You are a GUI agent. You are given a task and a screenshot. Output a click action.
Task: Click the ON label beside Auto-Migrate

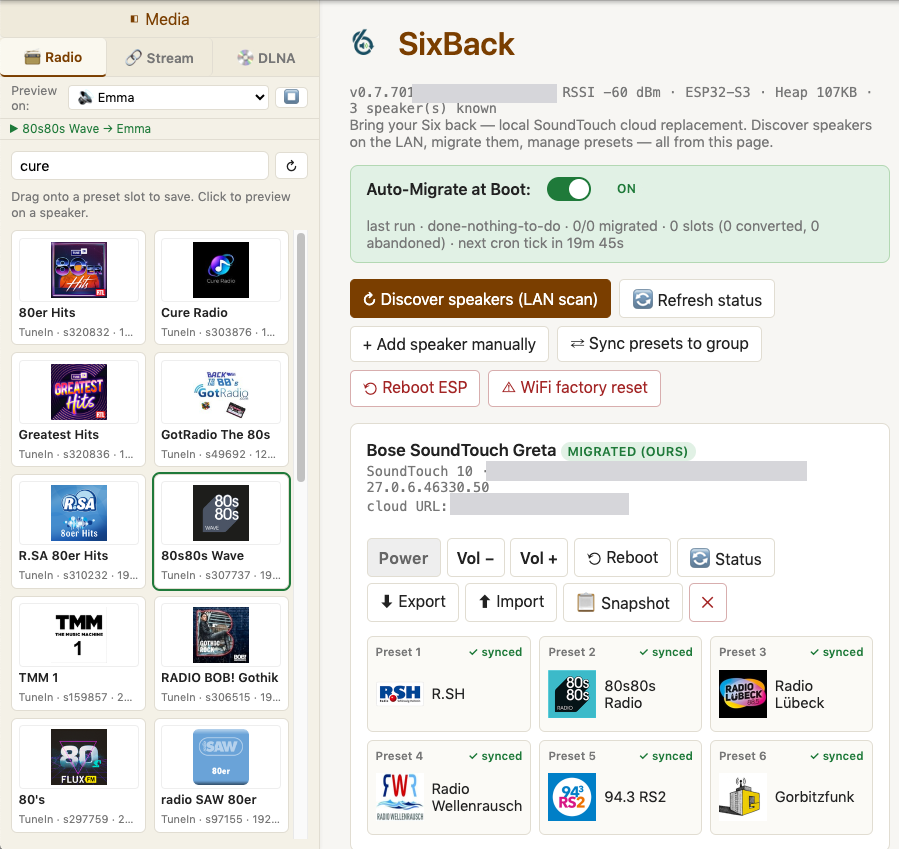click(x=626, y=189)
